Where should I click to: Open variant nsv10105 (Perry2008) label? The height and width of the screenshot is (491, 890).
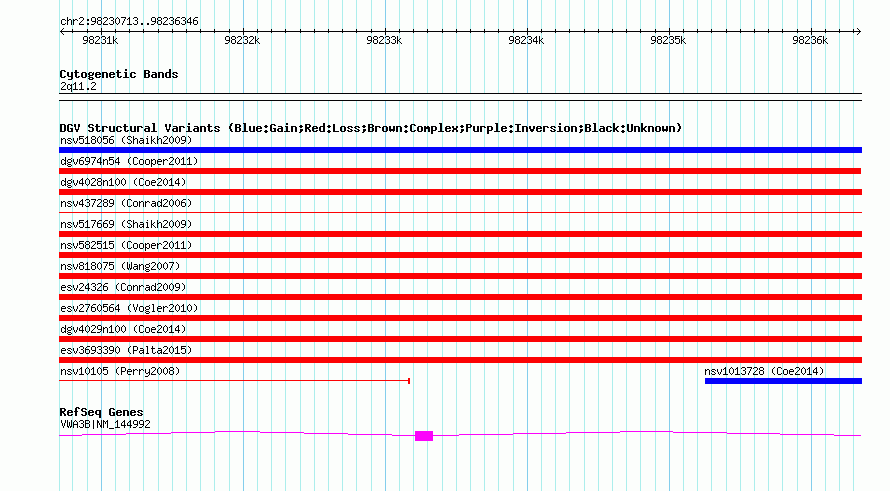click(x=120, y=371)
